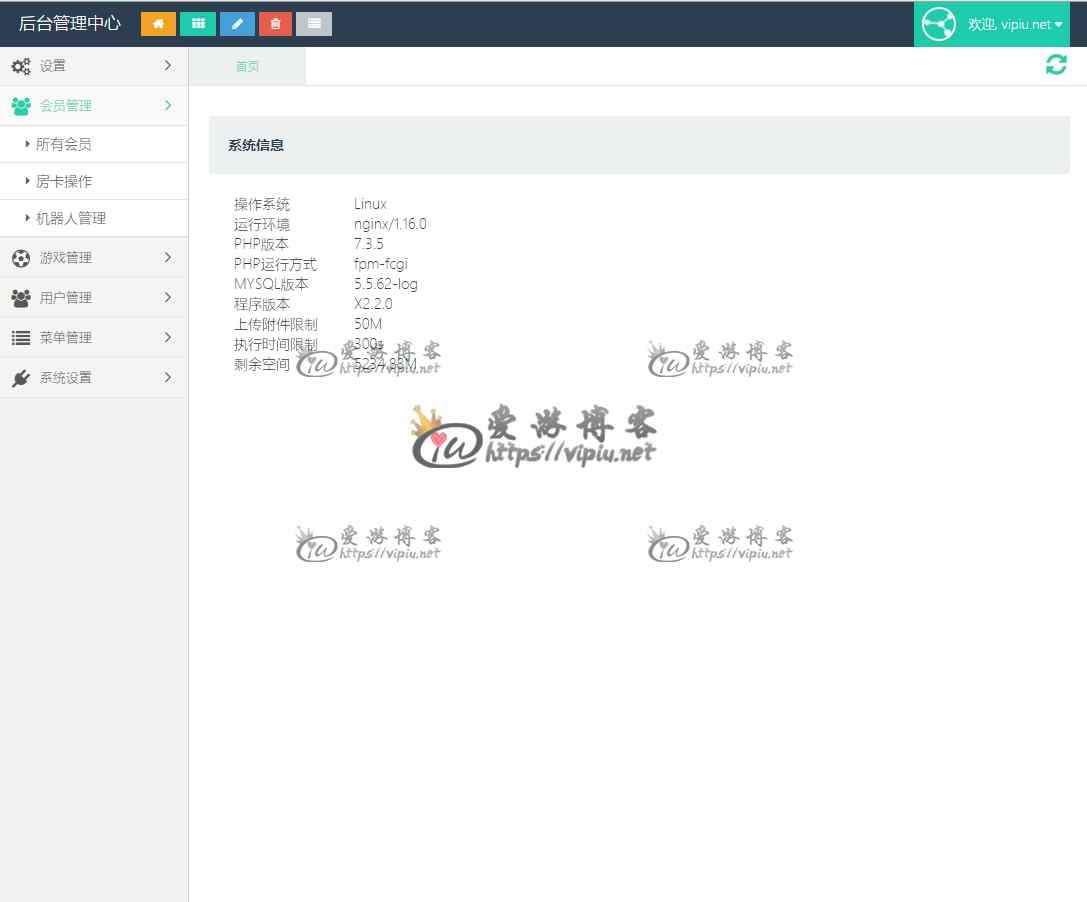The image size is (1087, 902).
Task: Click the Linux operating system value
Action: tap(370, 204)
